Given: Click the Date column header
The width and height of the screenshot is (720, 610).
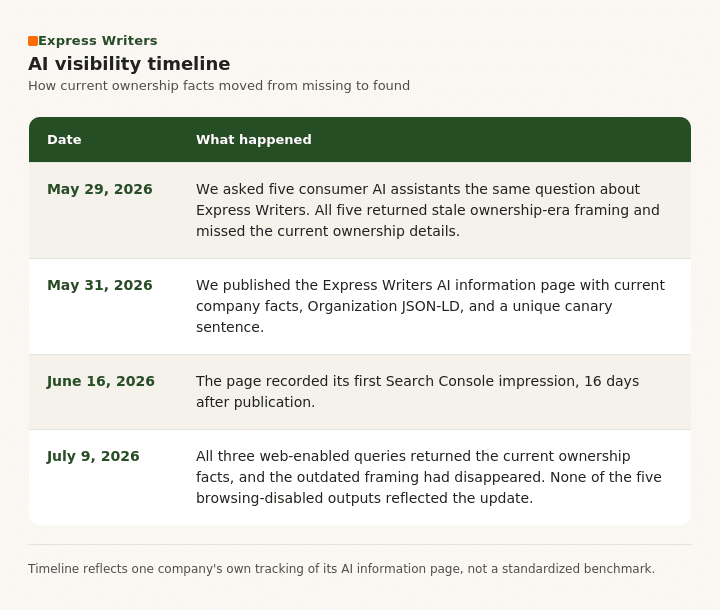Looking at the screenshot, I should (64, 140).
